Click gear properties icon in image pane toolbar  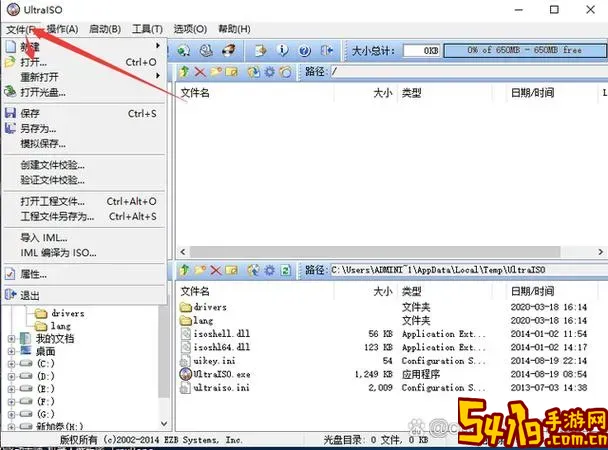269,72
